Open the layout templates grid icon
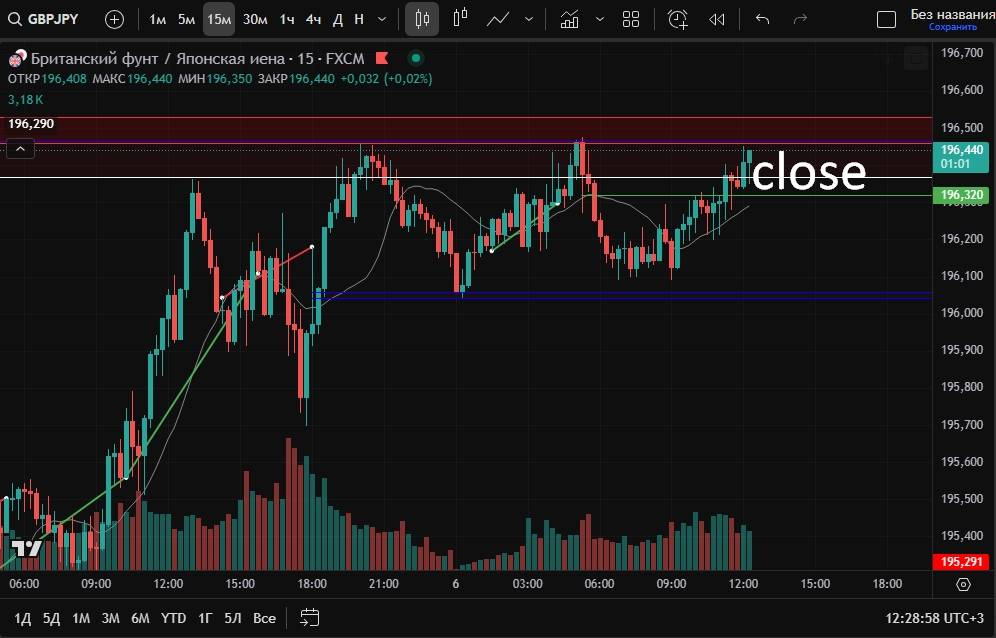The height and width of the screenshot is (638, 996). pos(631,19)
